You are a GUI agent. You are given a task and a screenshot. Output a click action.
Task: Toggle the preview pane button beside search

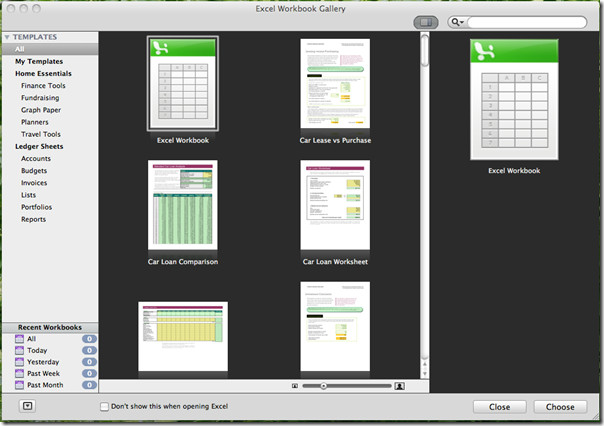[426, 22]
